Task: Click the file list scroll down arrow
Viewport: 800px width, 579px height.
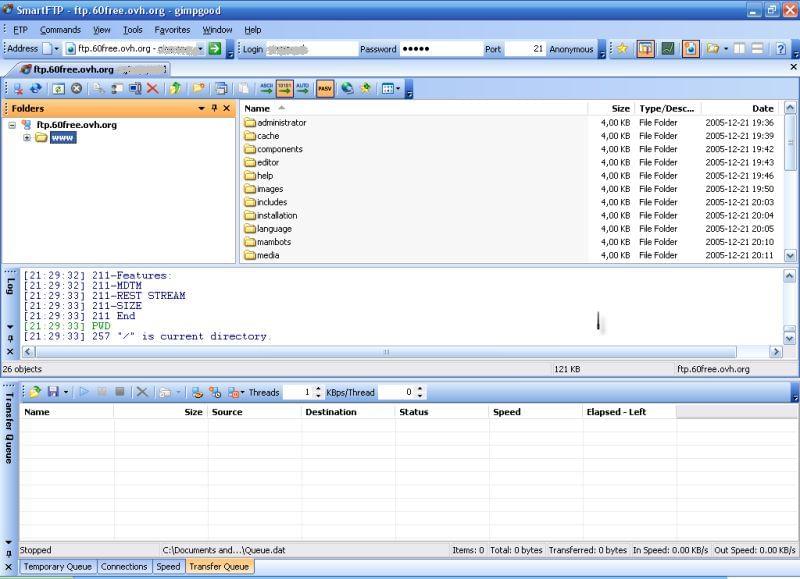Action: coord(790,255)
